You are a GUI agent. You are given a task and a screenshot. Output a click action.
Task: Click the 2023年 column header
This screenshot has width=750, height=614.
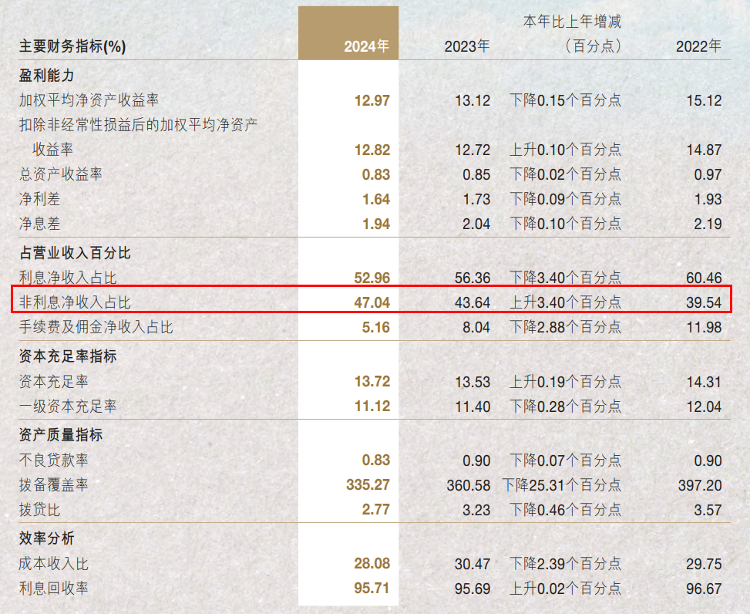[x=468, y=47]
